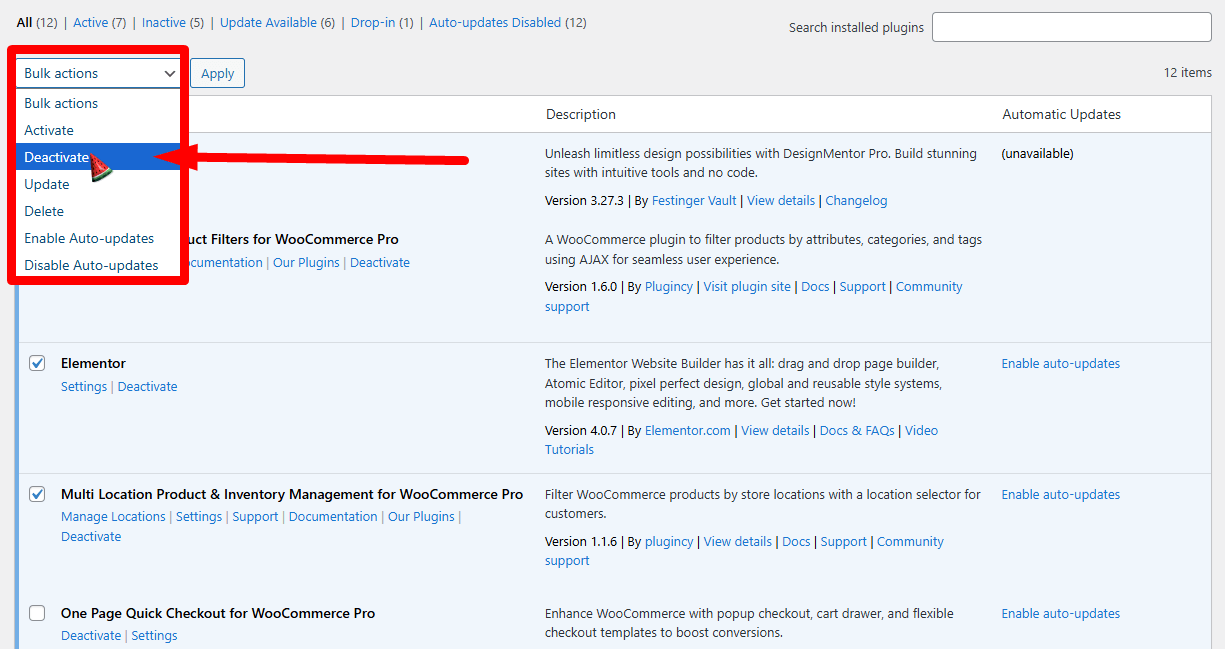Open Our Plugins link for Product Filters
This screenshot has height=649, width=1225.
pyautogui.click(x=306, y=262)
